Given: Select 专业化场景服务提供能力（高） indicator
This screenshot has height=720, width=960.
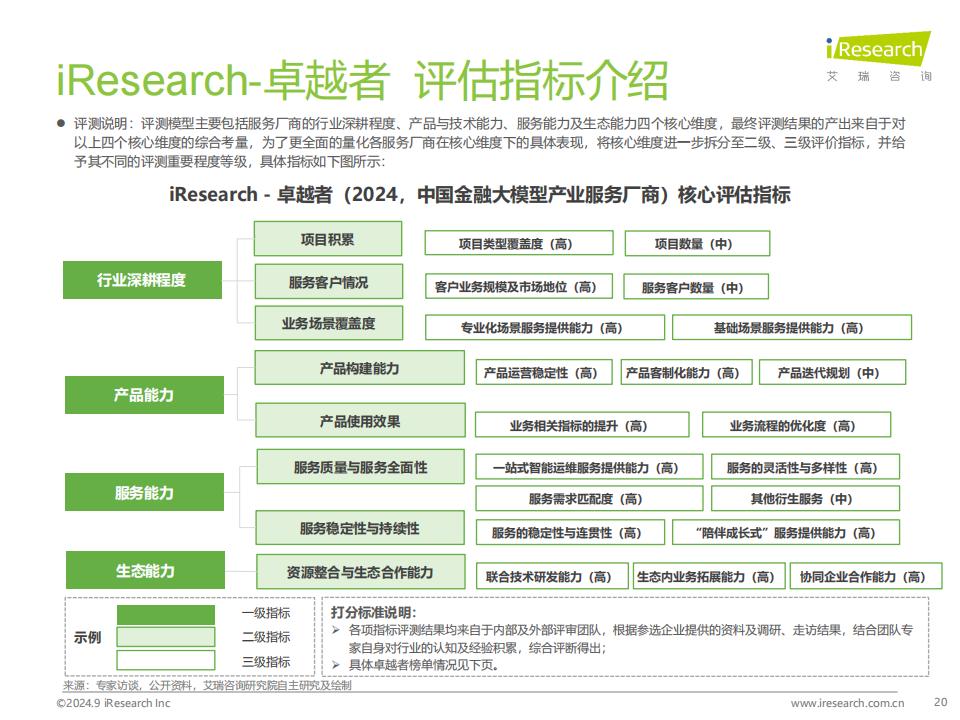Looking at the screenshot, I should pyautogui.click(x=545, y=328).
